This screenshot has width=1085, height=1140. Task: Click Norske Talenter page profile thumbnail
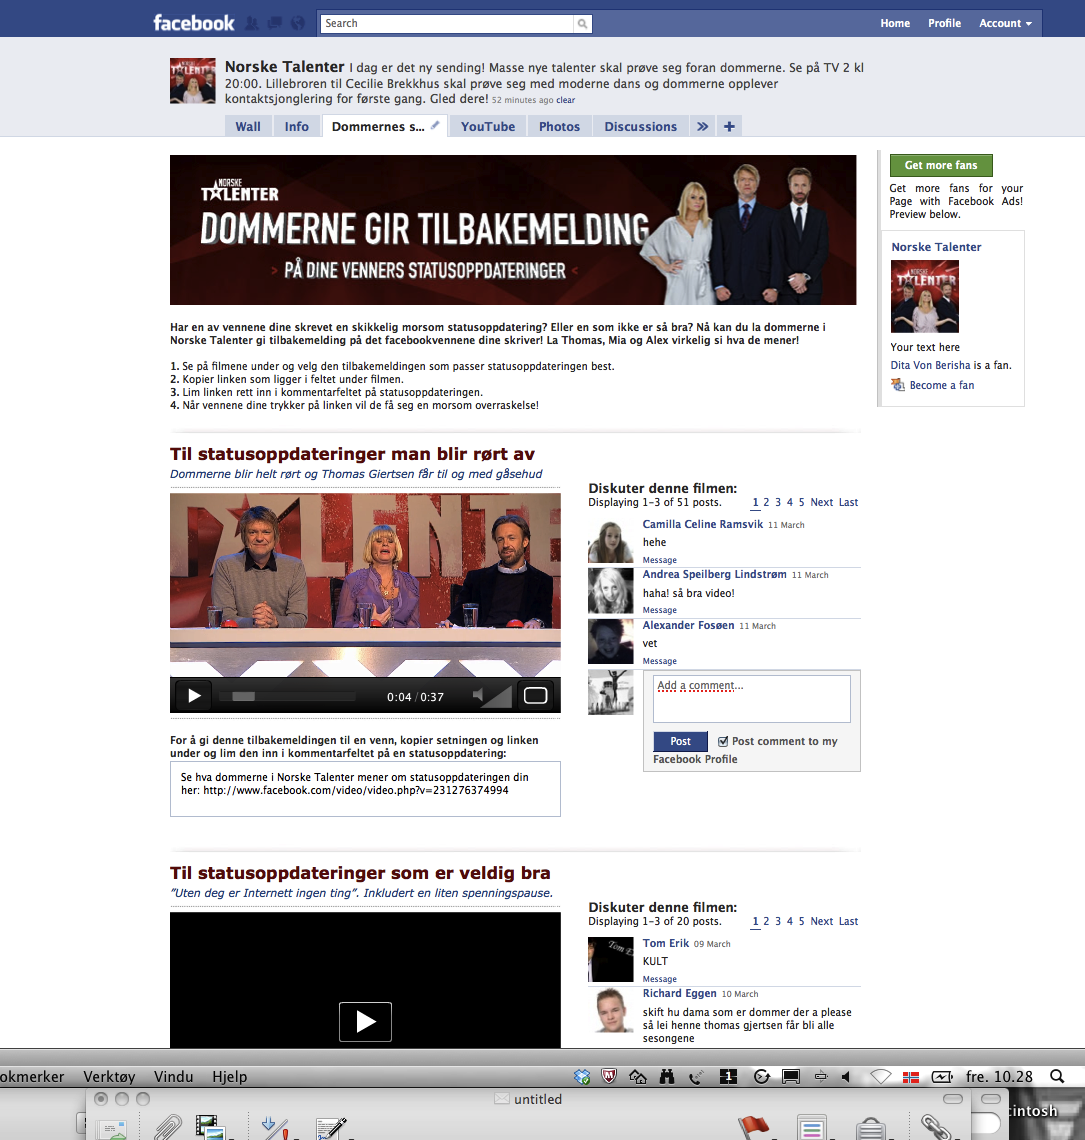pos(193,81)
